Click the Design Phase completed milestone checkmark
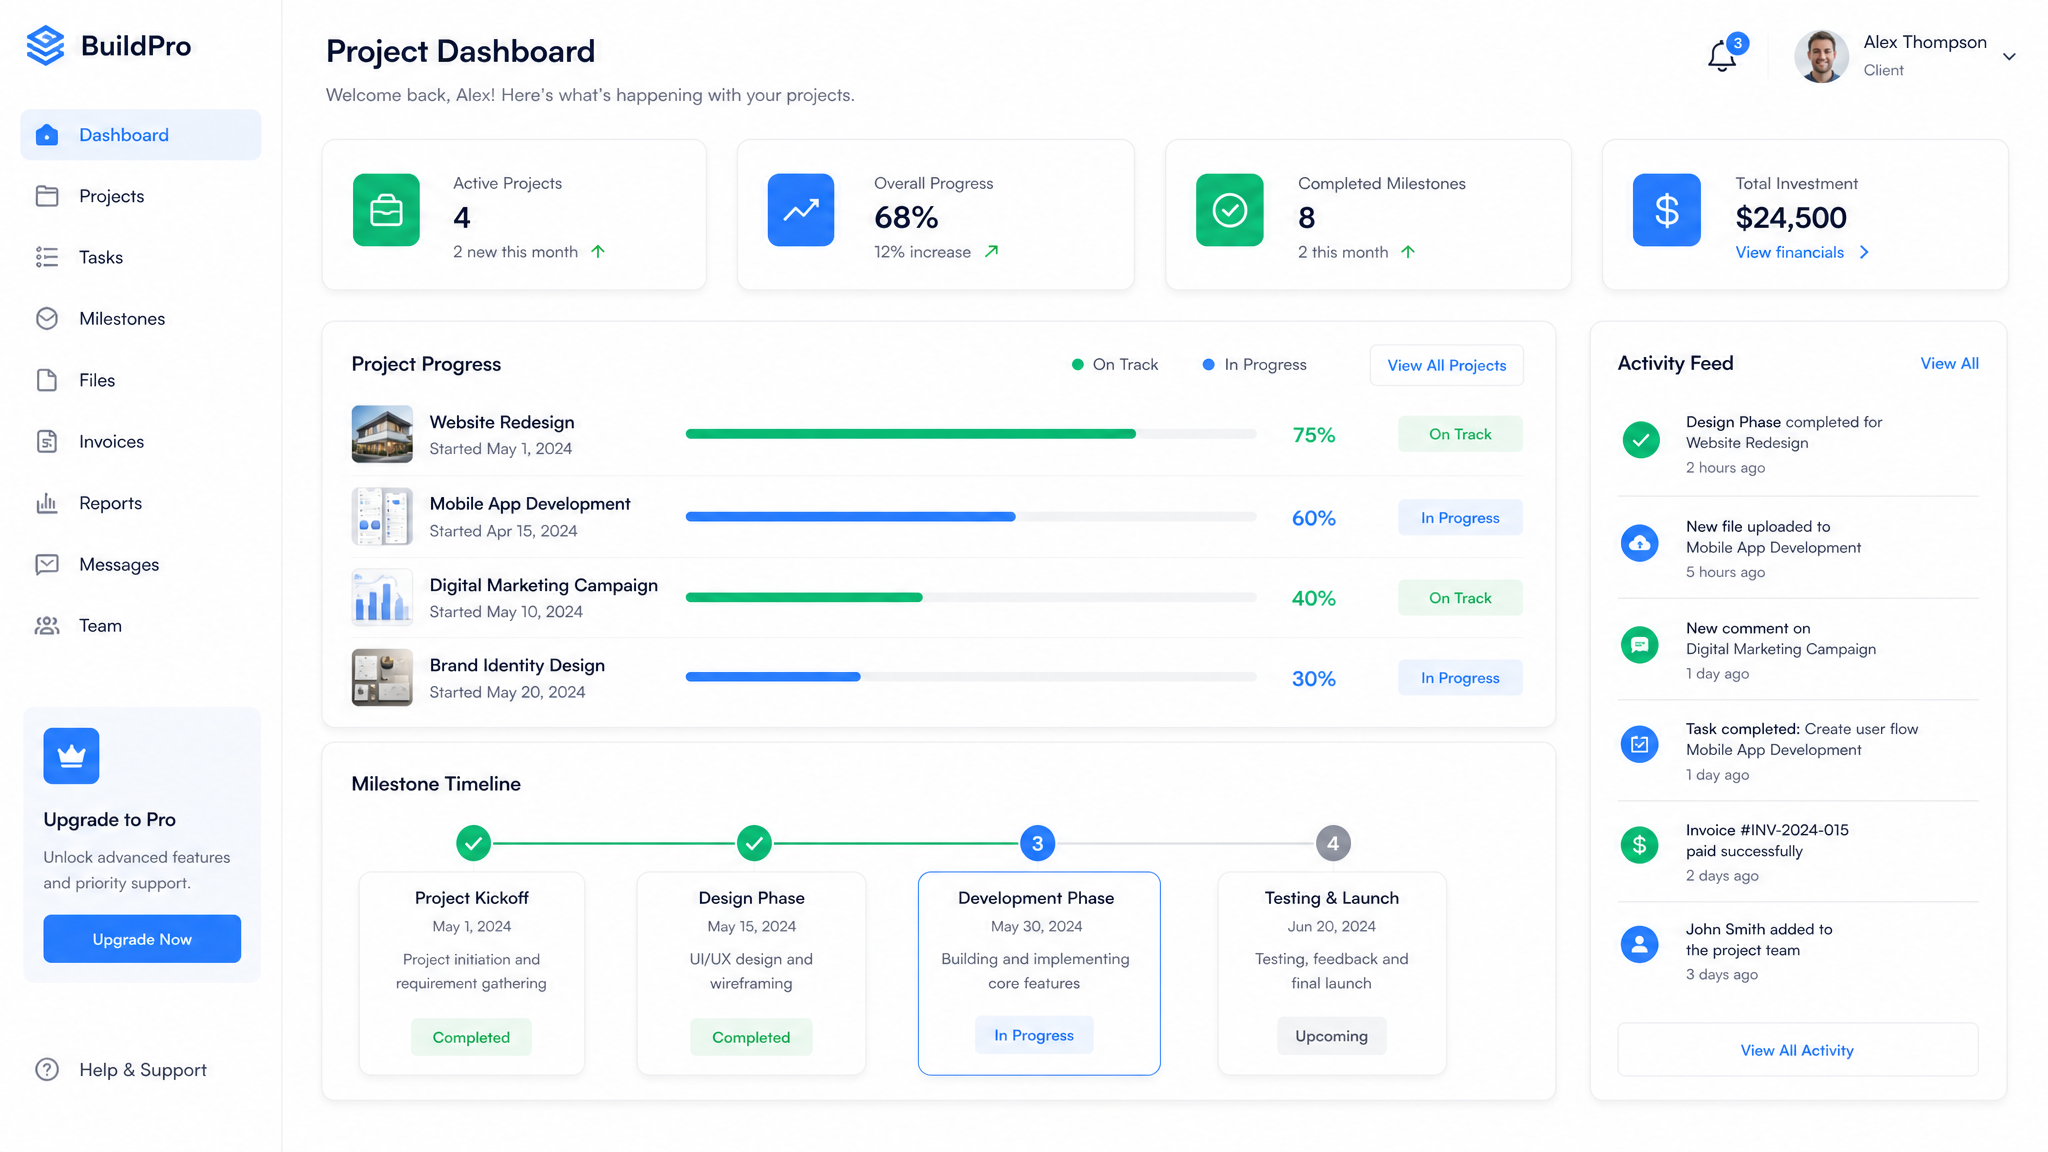Screen dimensions: 2048x1152 (754, 843)
